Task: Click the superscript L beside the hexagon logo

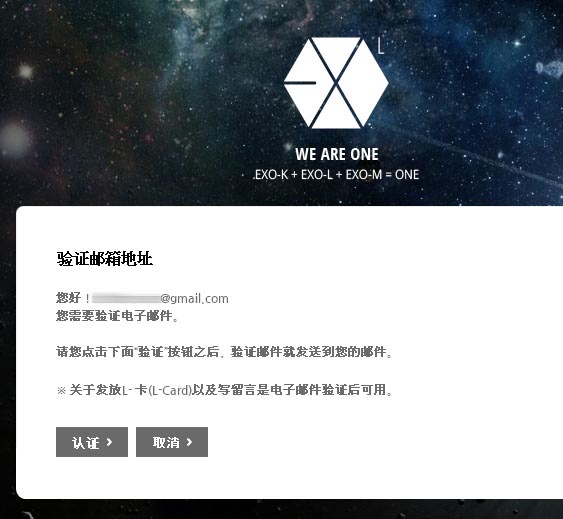Action: tap(381, 47)
